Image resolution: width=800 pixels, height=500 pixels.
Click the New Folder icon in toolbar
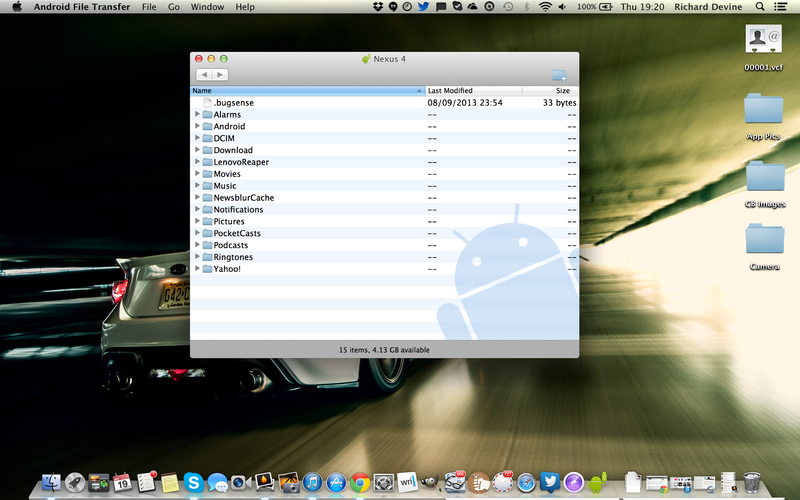pyautogui.click(x=559, y=75)
